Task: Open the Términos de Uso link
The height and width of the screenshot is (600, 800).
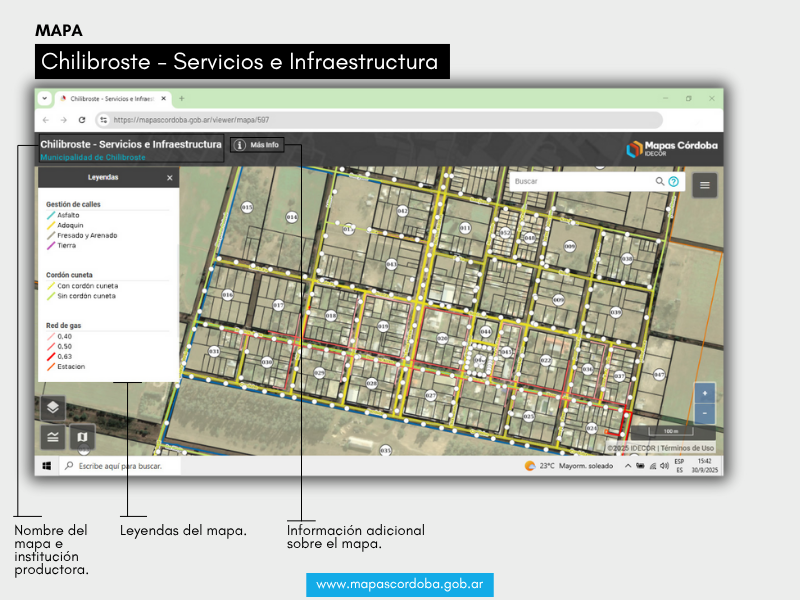Action: pos(688,448)
